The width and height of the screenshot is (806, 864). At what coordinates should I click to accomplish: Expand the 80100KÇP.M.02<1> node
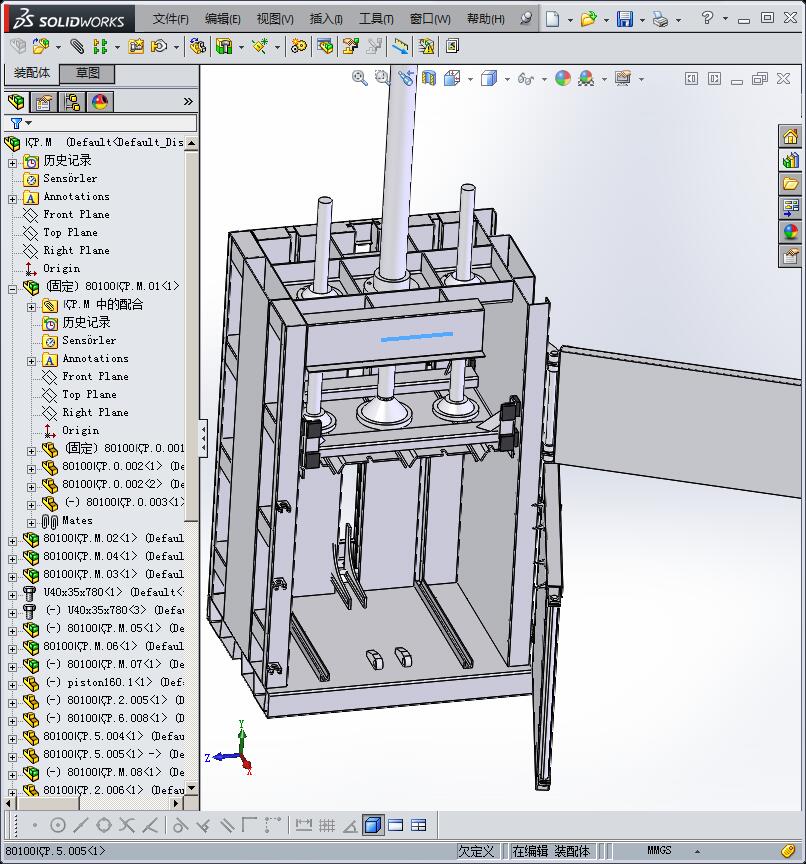tap(13, 541)
